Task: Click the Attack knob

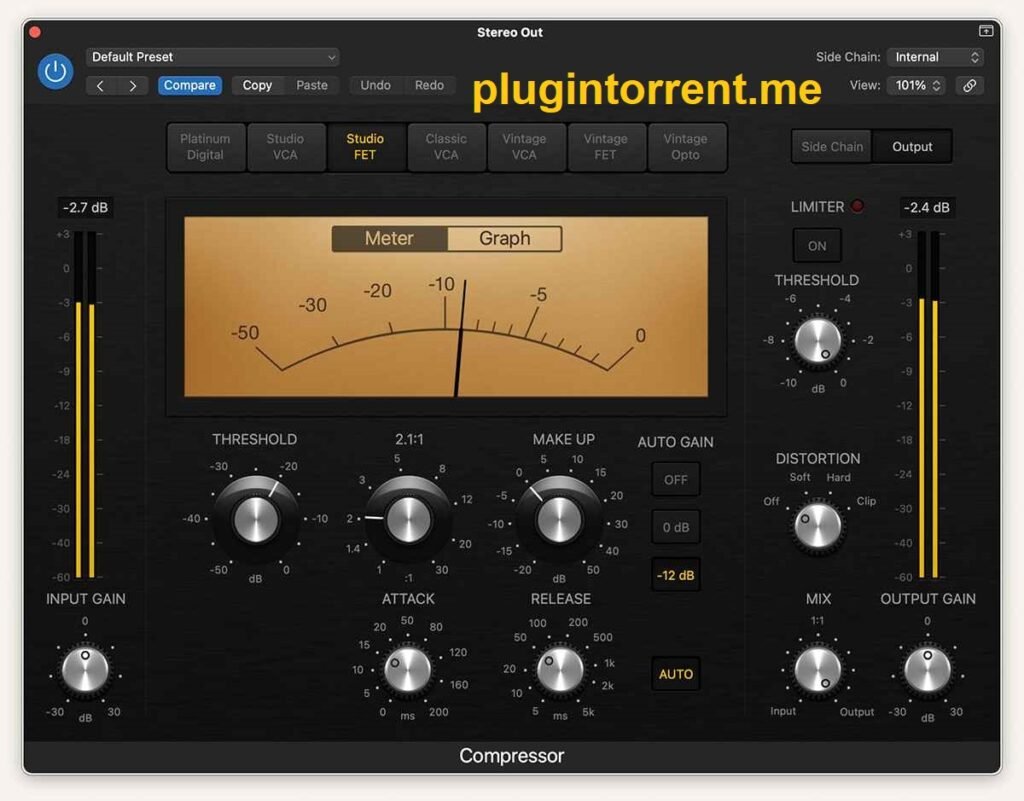Action: [x=408, y=669]
